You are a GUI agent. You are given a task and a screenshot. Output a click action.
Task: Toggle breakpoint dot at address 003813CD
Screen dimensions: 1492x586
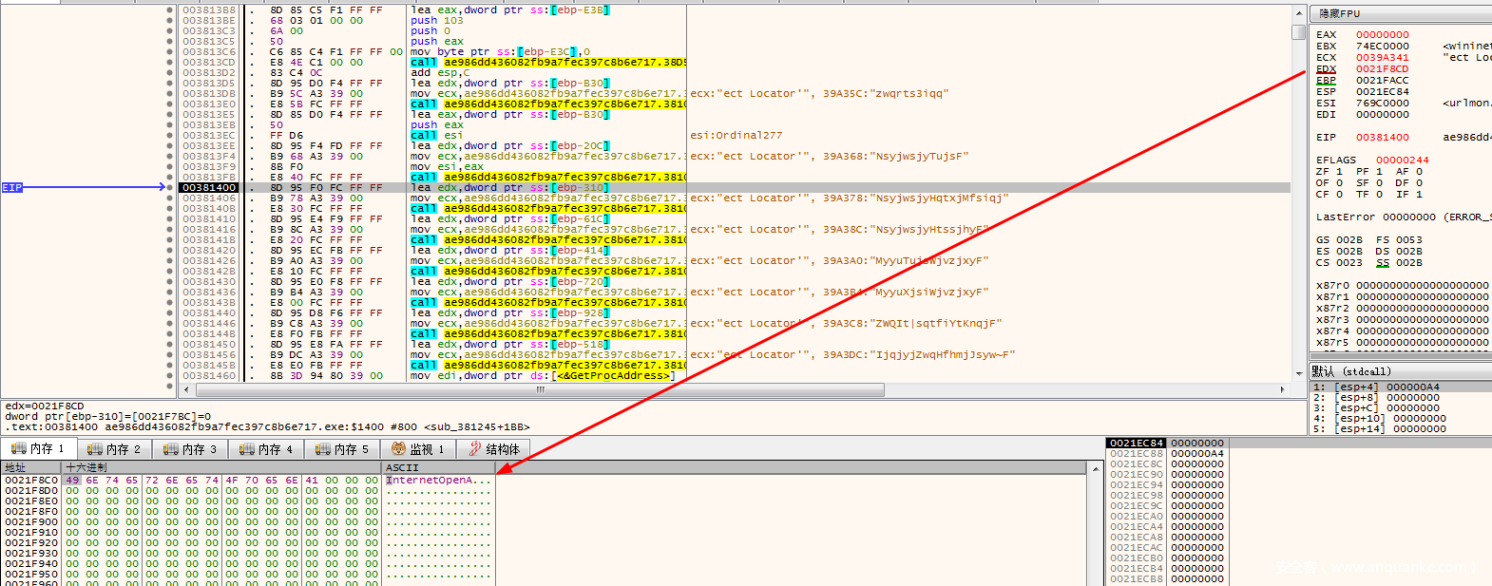(x=169, y=62)
